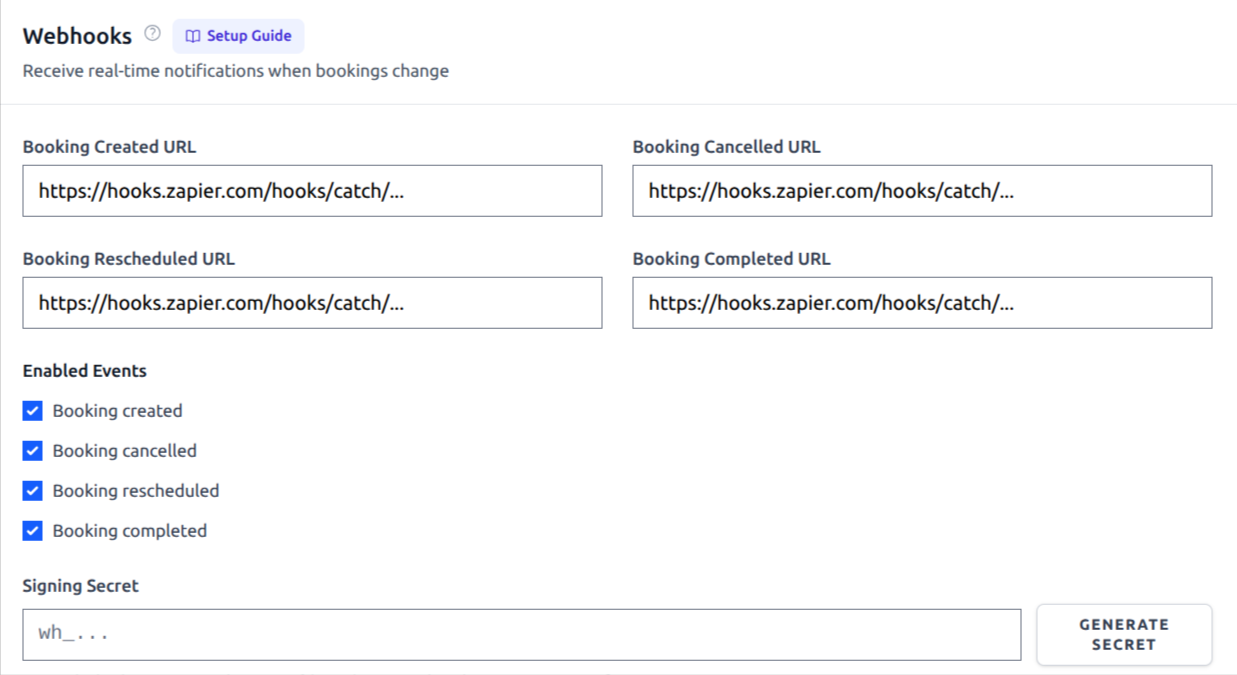Viewport: 1237px width, 675px height.
Task: Uncheck the Booking cancelled checkbox
Action: (x=33, y=451)
